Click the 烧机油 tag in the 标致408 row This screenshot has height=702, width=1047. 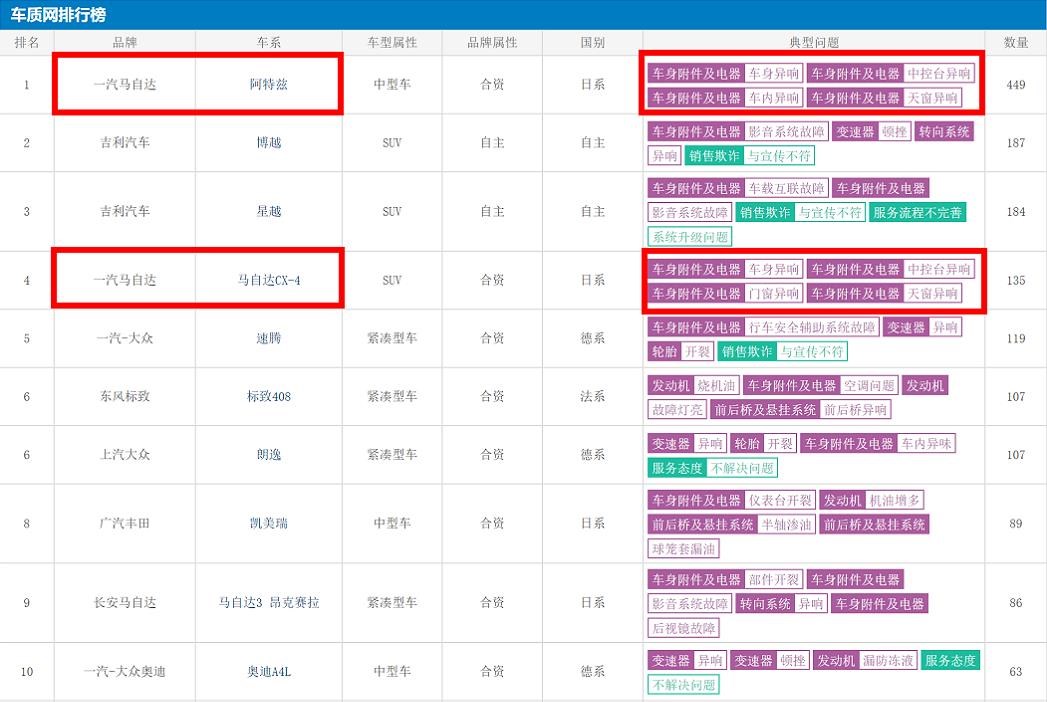point(716,385)
